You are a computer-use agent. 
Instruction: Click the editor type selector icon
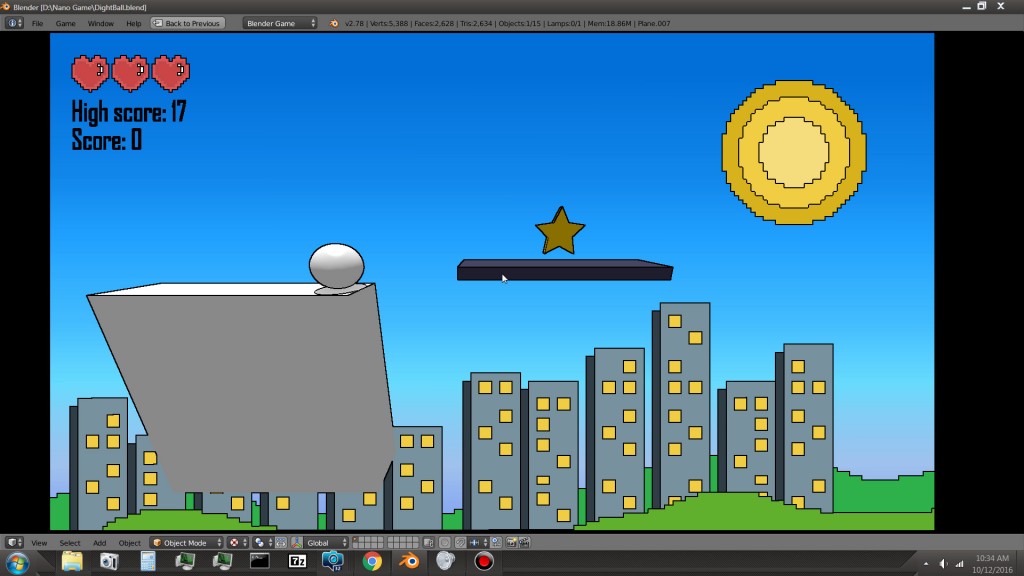pos(13,542)
